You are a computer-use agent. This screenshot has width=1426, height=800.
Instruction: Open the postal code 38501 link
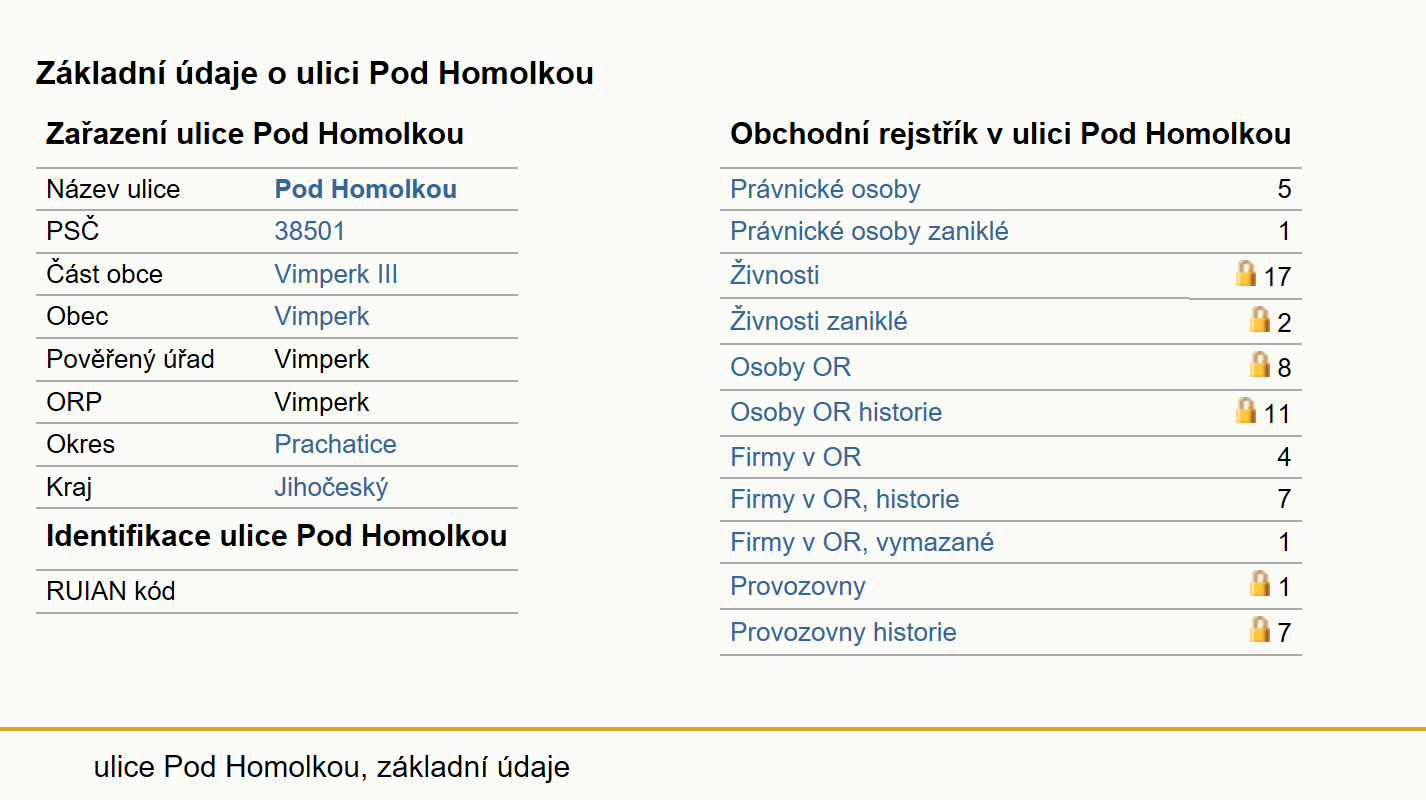(x=310, y=232)
